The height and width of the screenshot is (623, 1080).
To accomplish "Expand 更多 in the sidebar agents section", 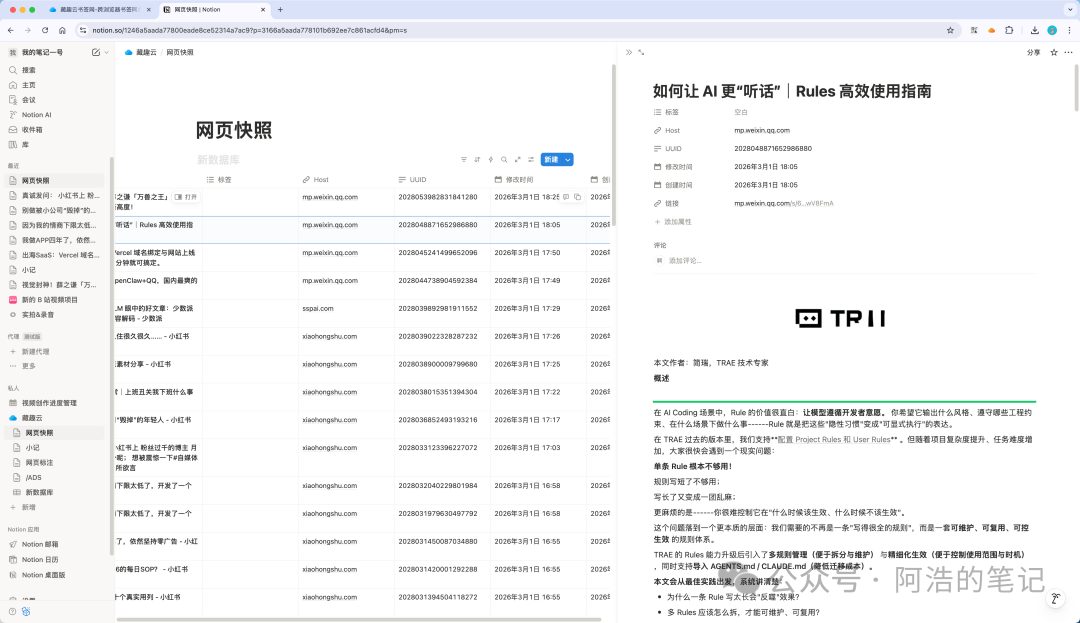I will tap(28, 366).
